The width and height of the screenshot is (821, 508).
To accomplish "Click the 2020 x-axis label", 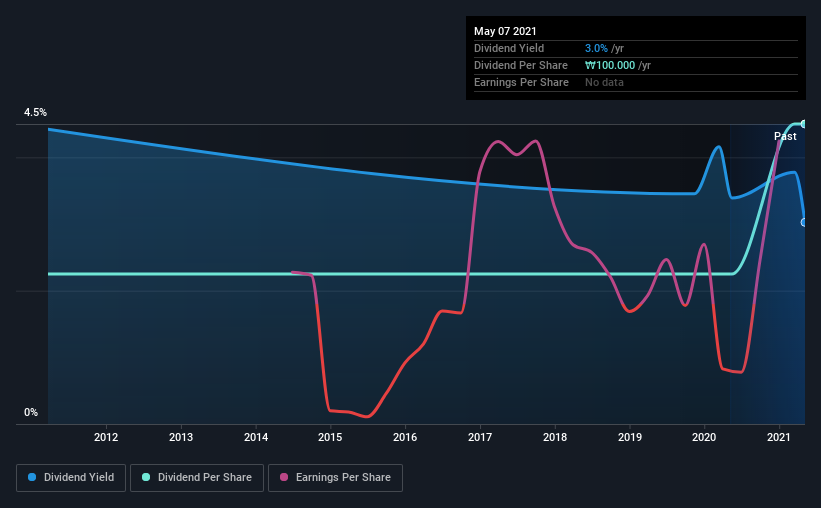I will coord(704,437).
